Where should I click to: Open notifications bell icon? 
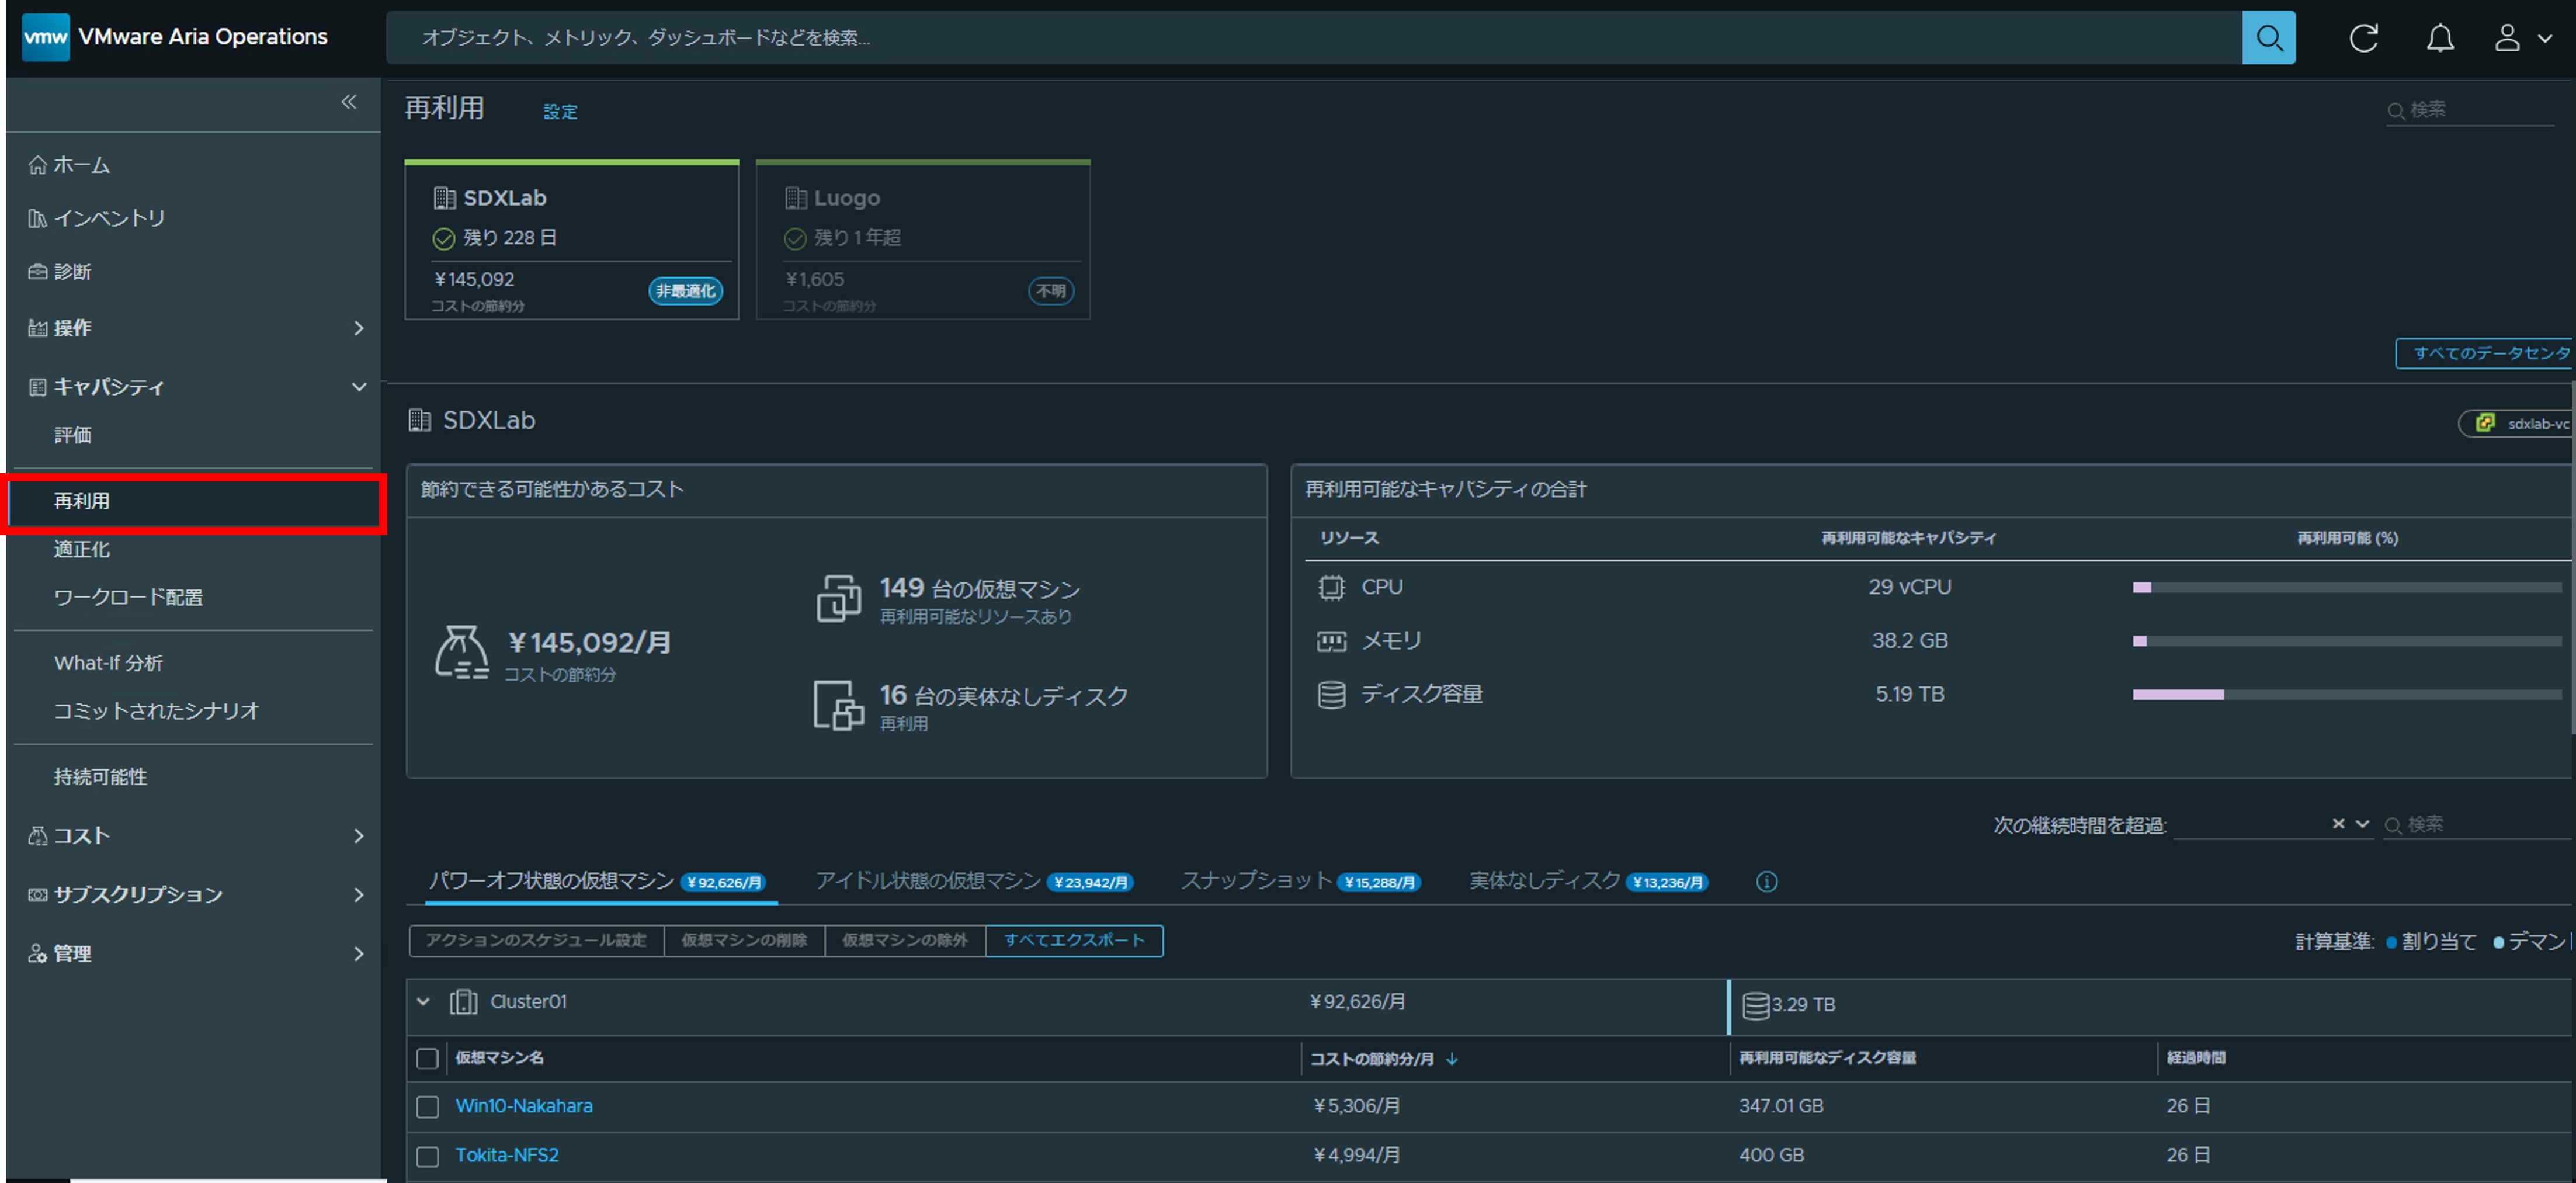2440,38
